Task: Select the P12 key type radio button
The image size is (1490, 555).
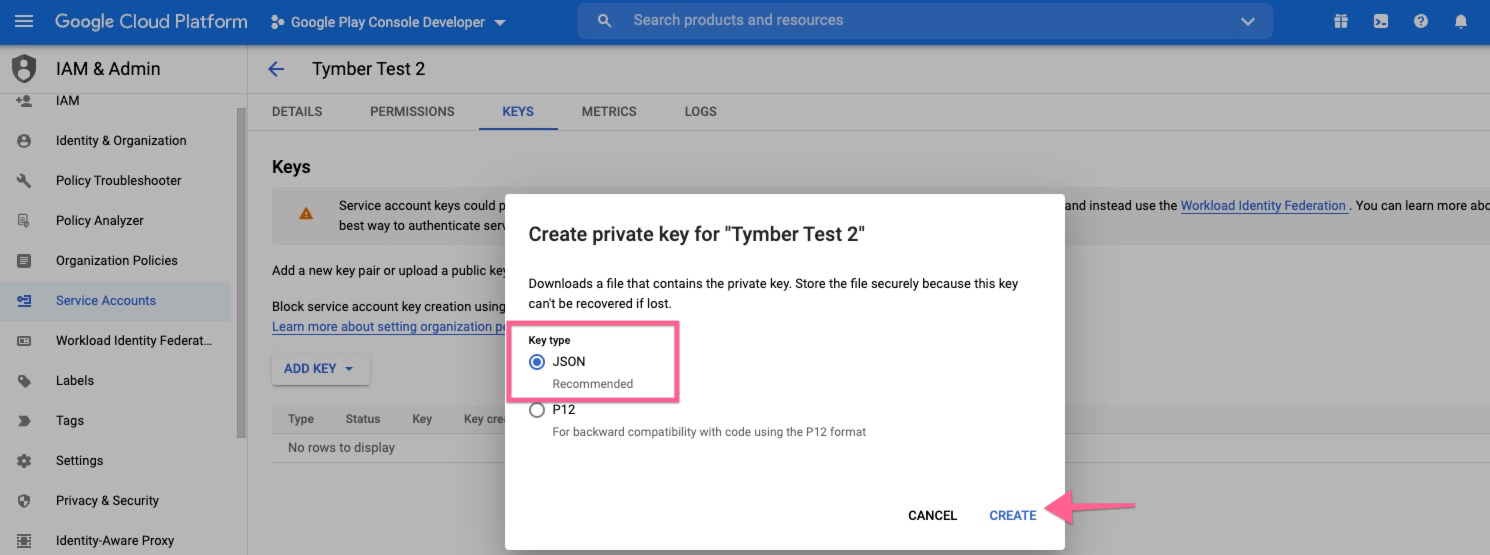Action: [537, 410]
